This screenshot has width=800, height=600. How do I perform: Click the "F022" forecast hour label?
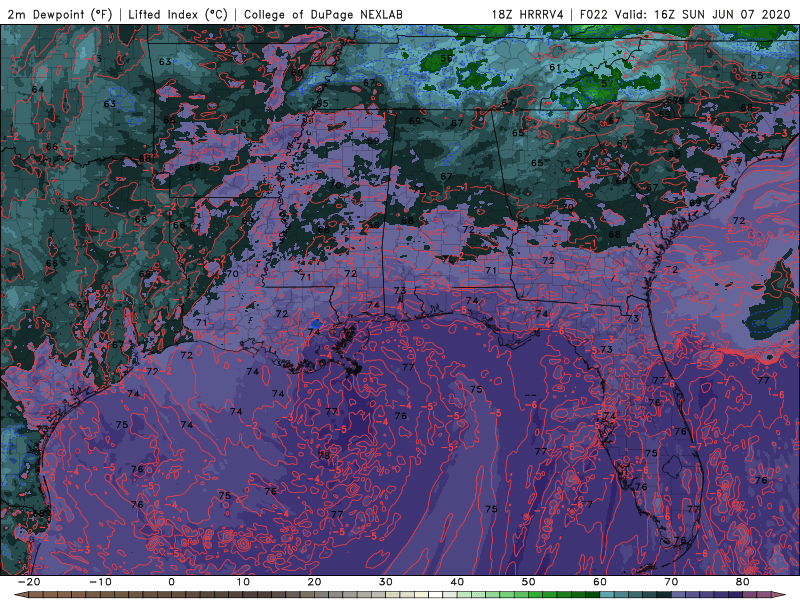pyautogui.click(x=594, y=14)
